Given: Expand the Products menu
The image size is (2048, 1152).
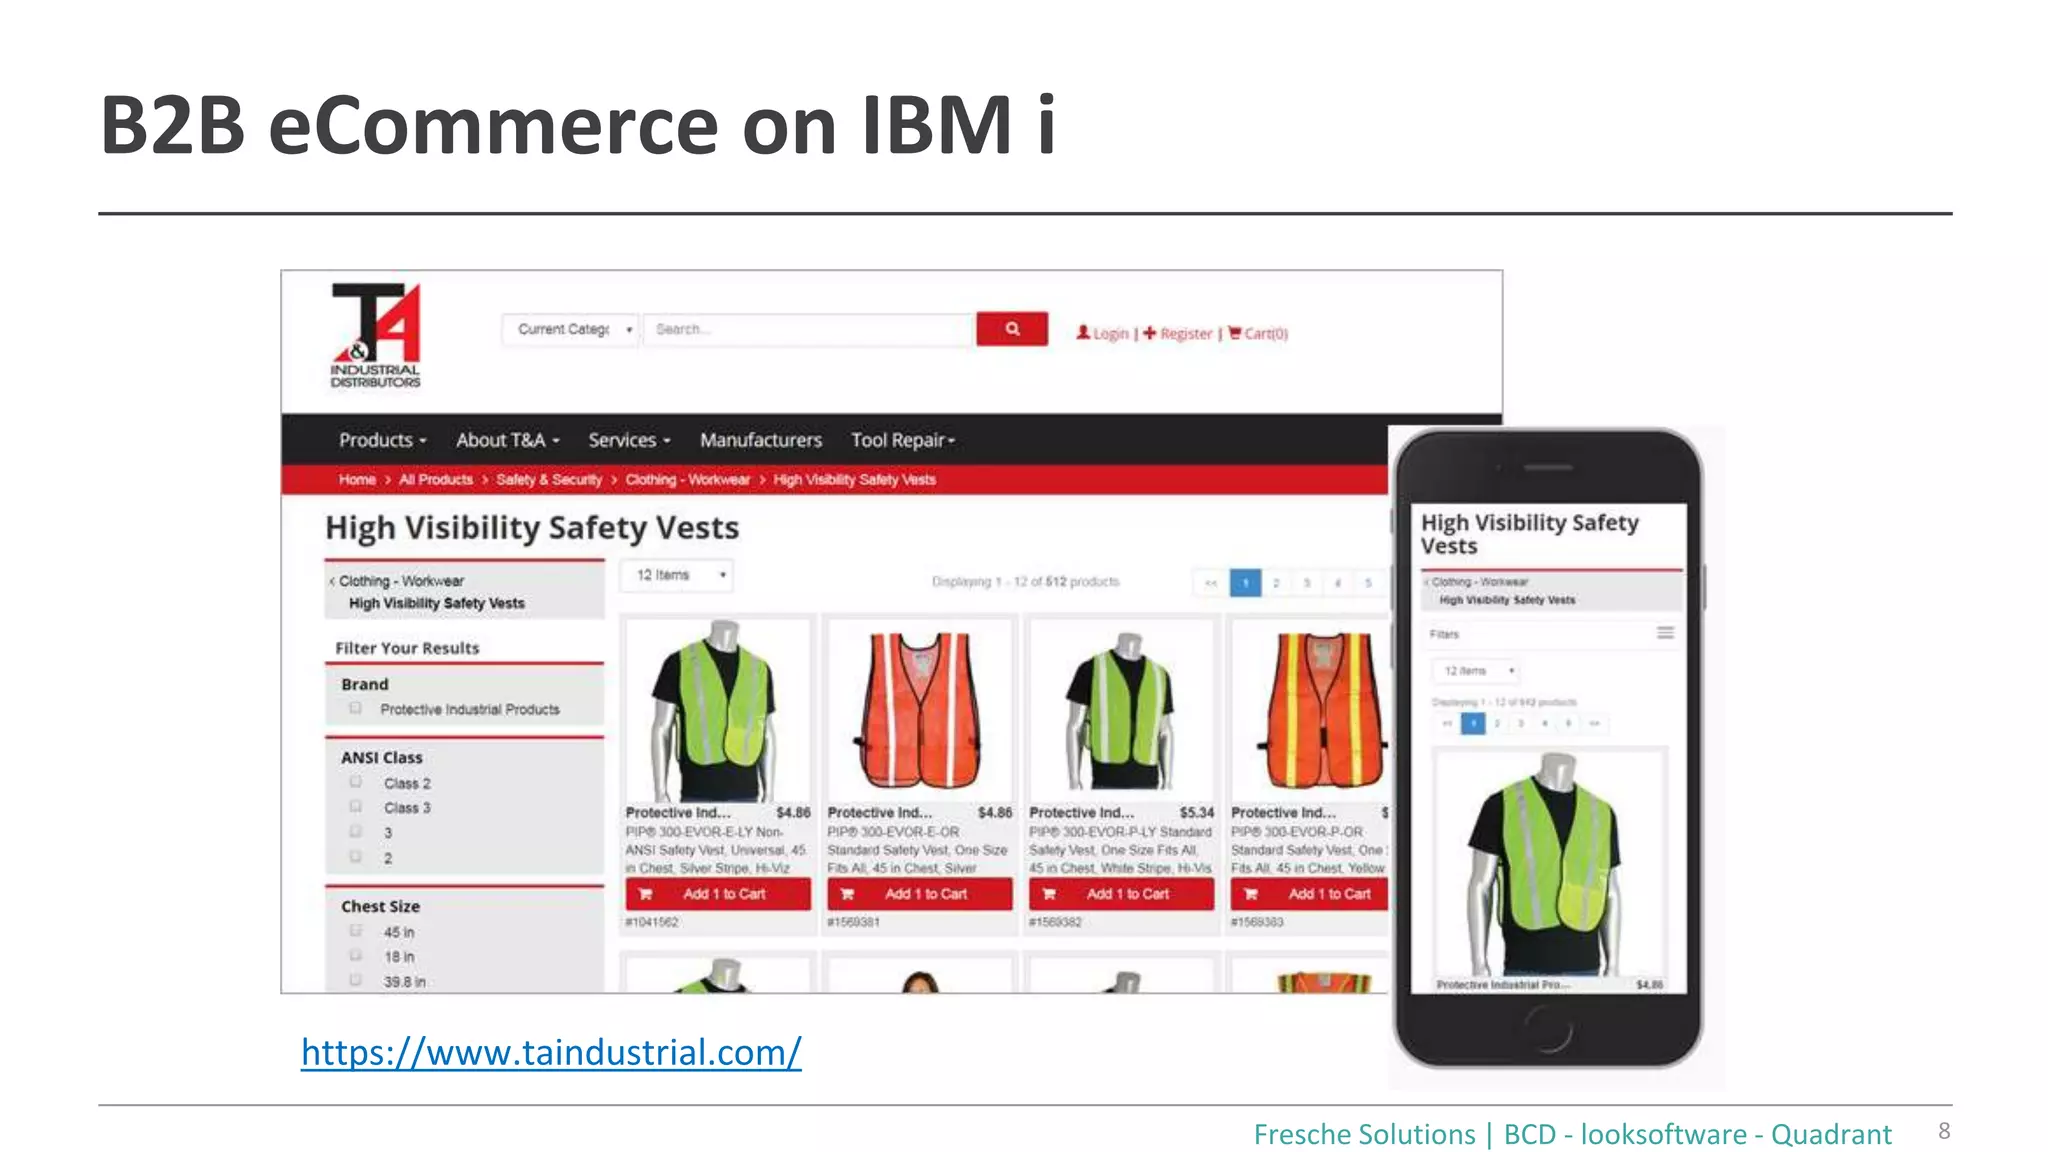Looking at the screenshot, I should pyautogui.click(x=382, y=440).
